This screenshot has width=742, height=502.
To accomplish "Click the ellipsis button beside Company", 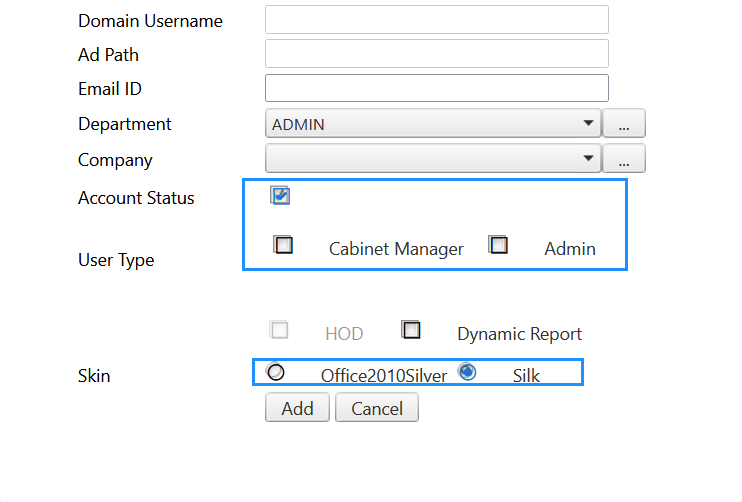I will pyautogui.click(x=624, y=159).
